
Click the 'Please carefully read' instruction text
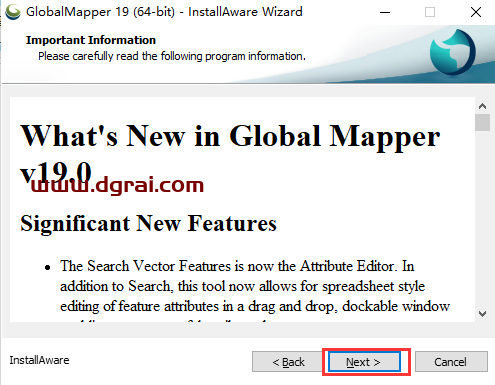tap(172, 56)
